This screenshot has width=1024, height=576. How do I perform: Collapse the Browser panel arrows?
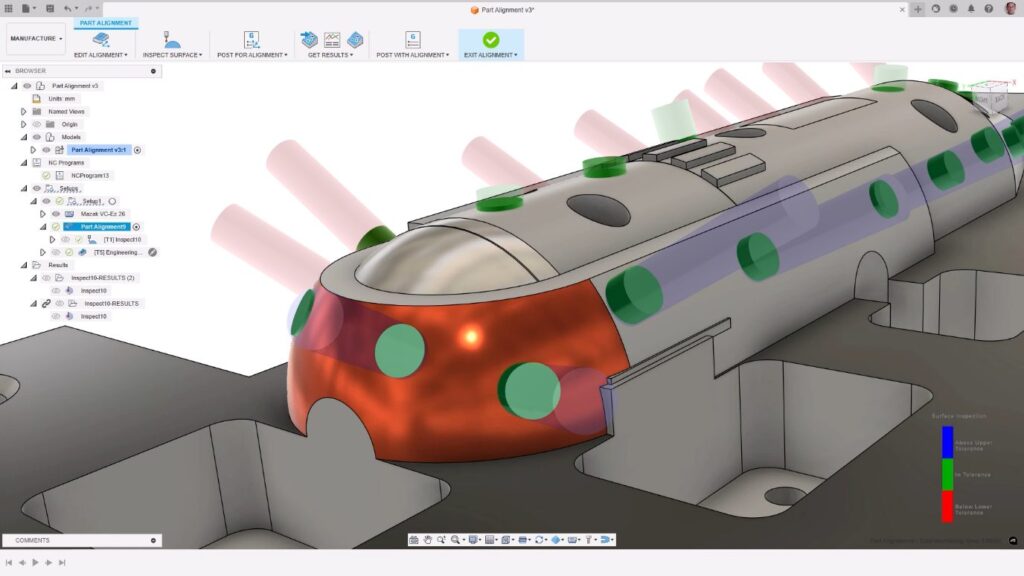tap(8, 71)
